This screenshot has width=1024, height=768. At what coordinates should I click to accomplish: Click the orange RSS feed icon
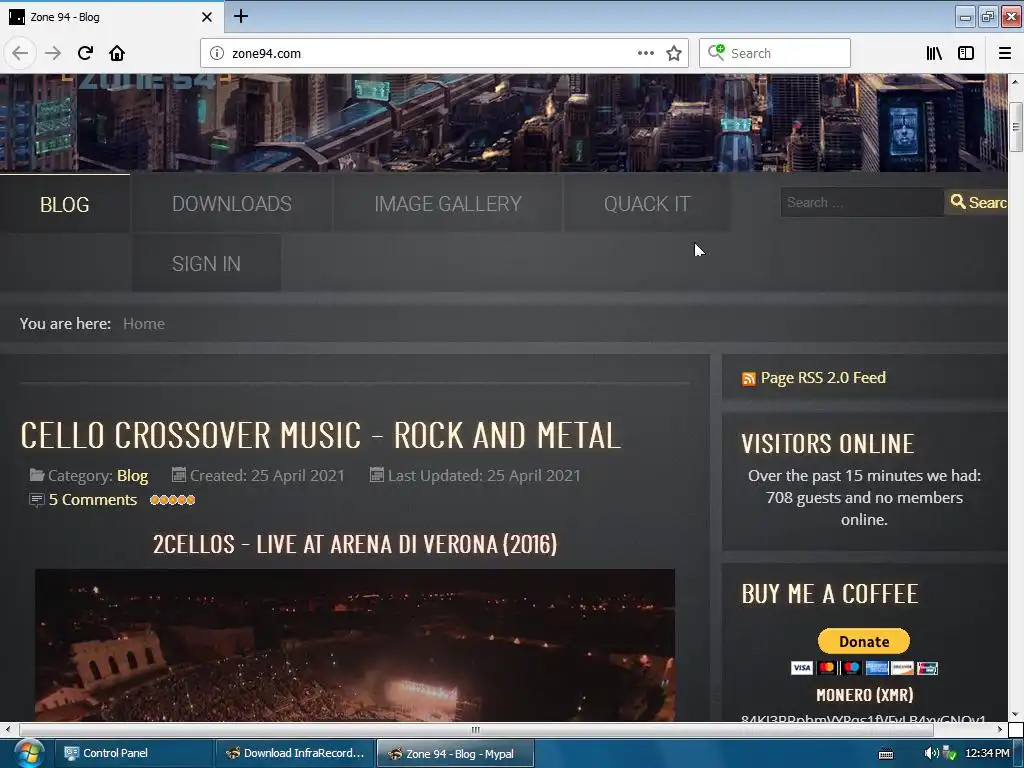click(748, 379)
